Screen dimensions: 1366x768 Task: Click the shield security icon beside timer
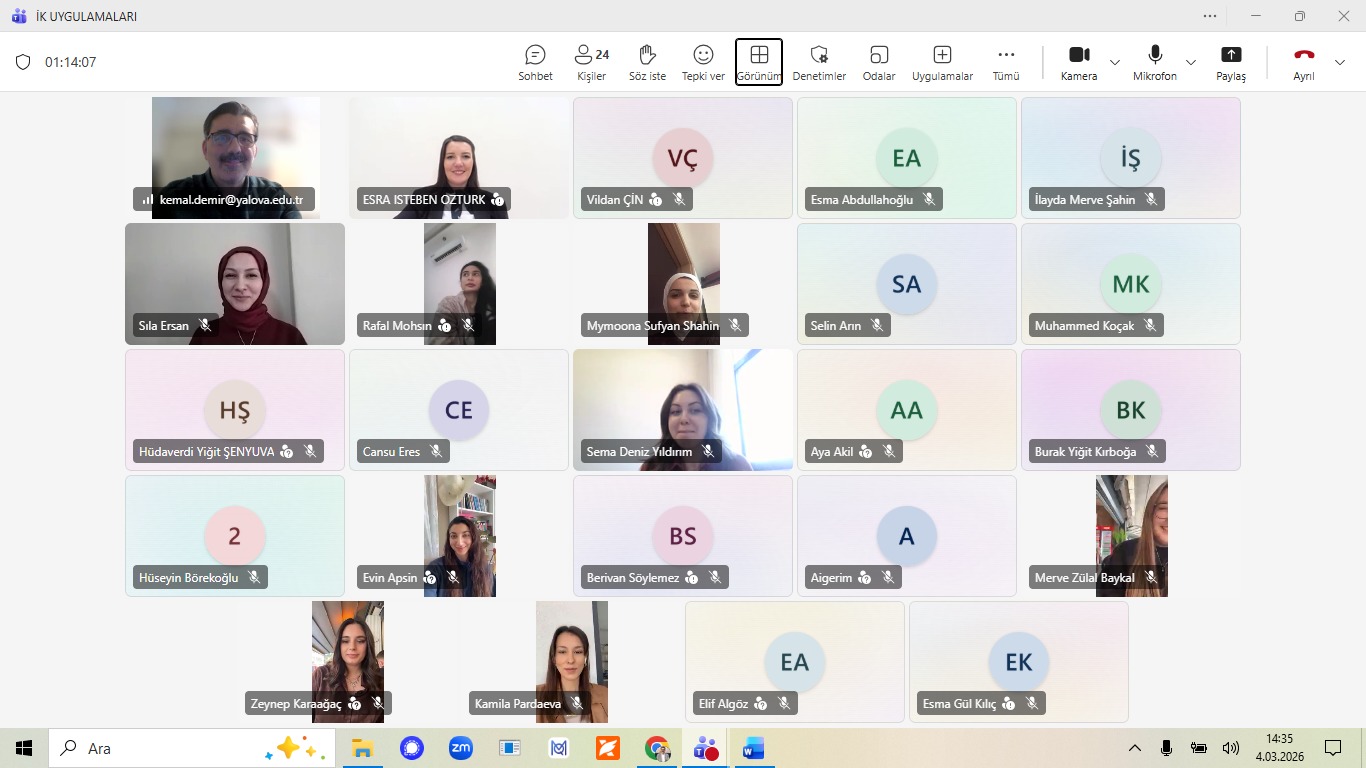23,62
